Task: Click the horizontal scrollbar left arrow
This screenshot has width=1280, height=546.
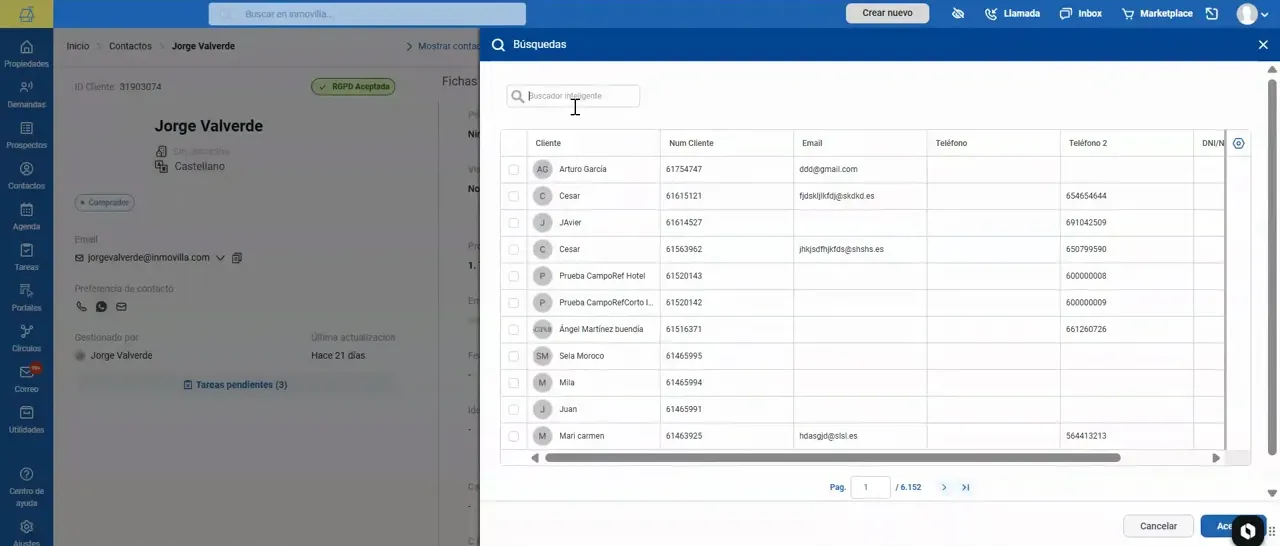Action: point(535,458)
